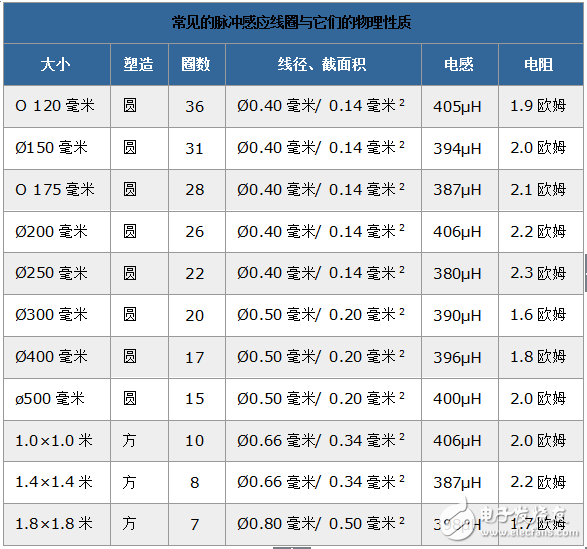Click the O 120 毫米 size cell

[x=57, y=106]
